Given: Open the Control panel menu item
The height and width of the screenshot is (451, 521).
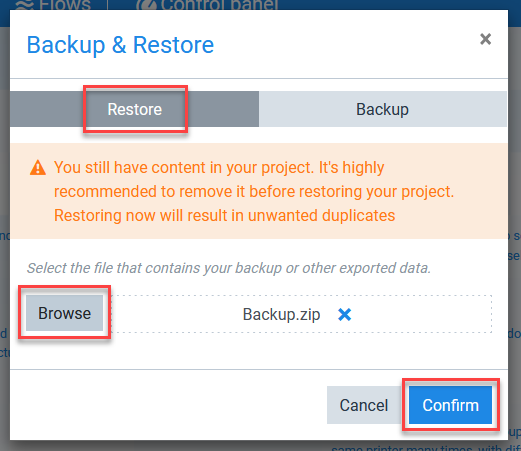Looking at the screenshot, I should pos(207,5).
